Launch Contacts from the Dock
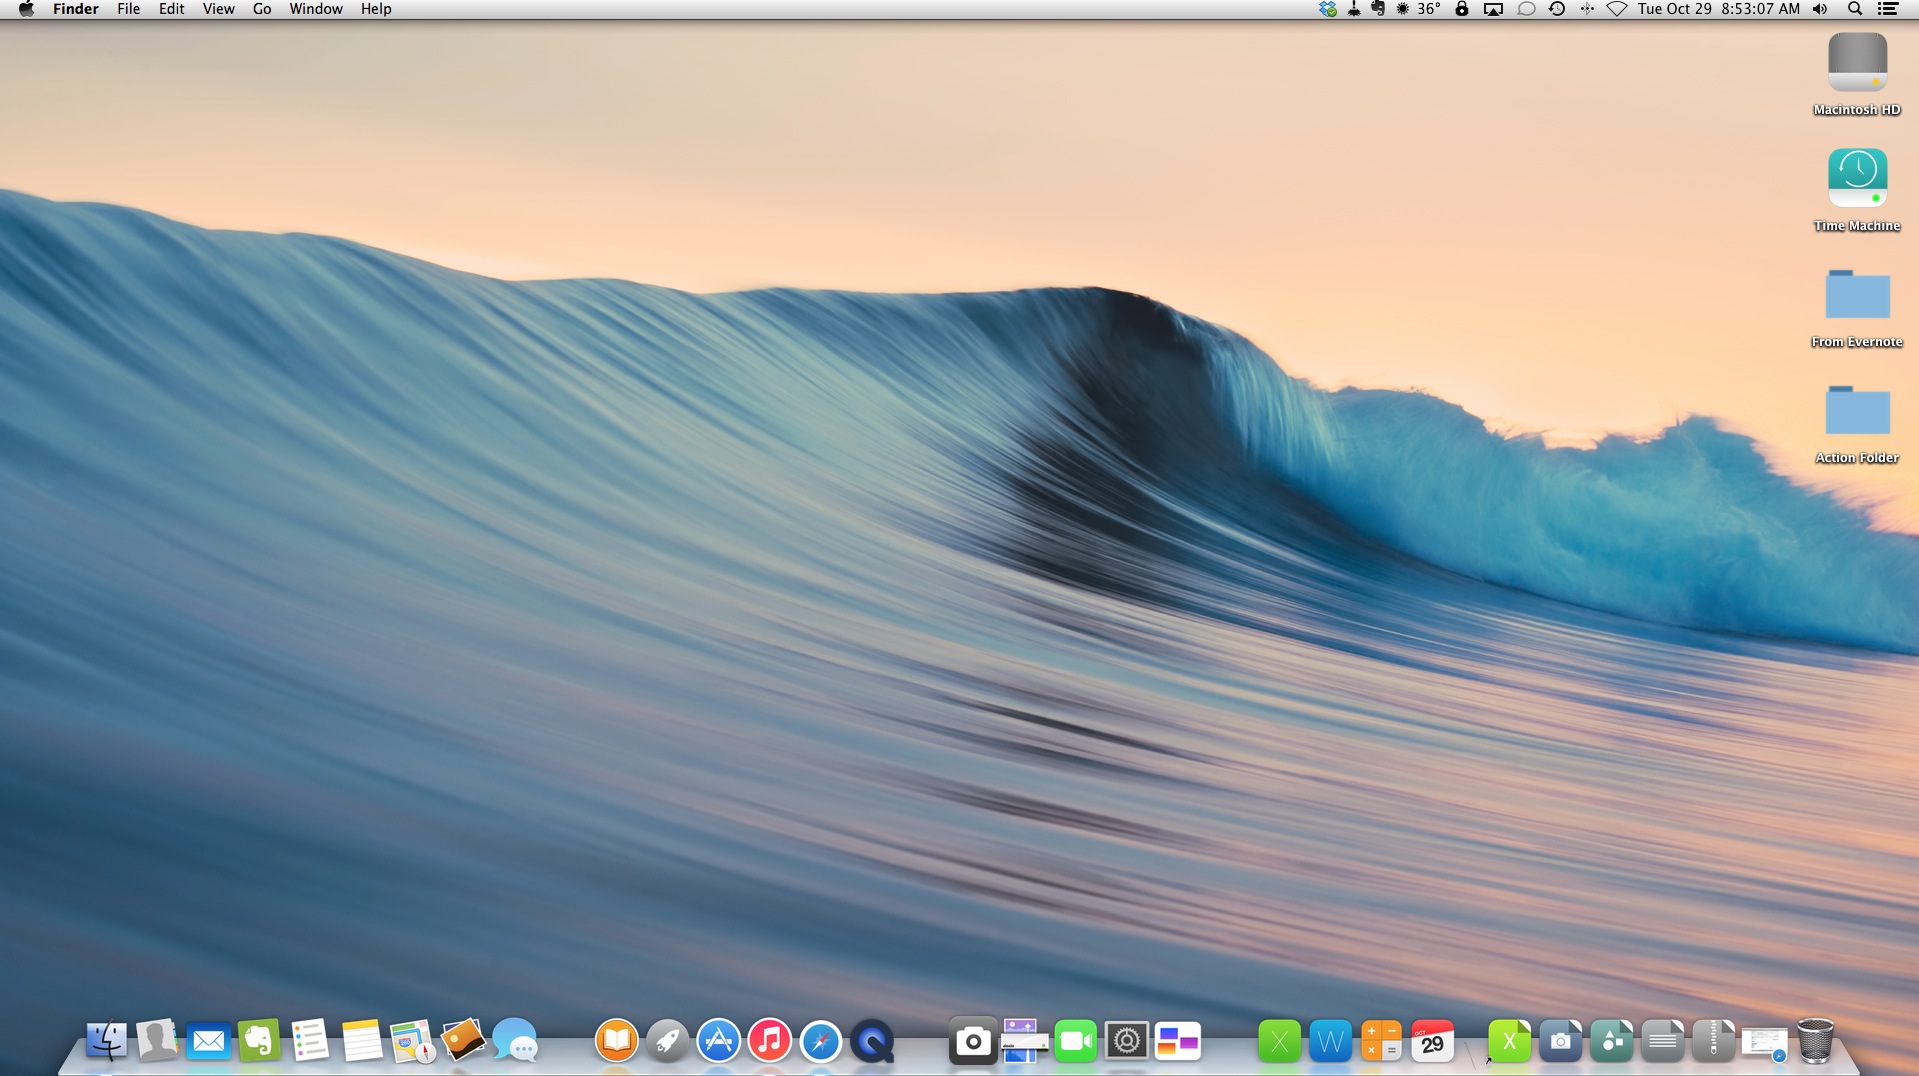This screenshot has height=1076, width=1919. coord(157,1041)
